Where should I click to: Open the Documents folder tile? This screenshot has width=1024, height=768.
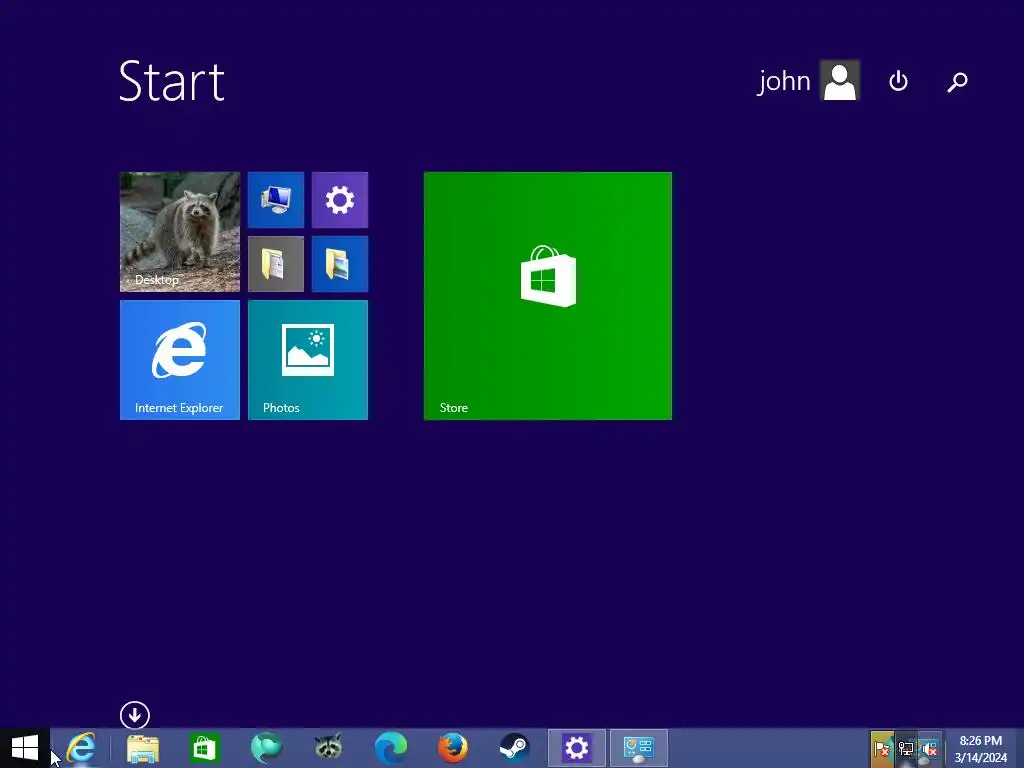coord(276,263)
